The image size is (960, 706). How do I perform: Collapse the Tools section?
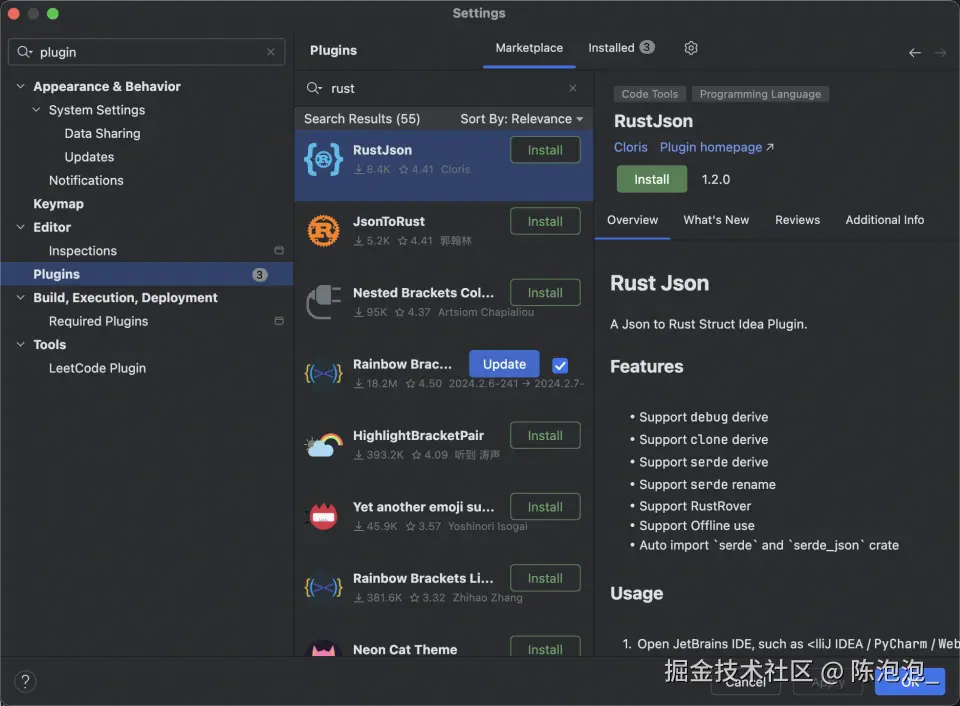tap(20, 344)
